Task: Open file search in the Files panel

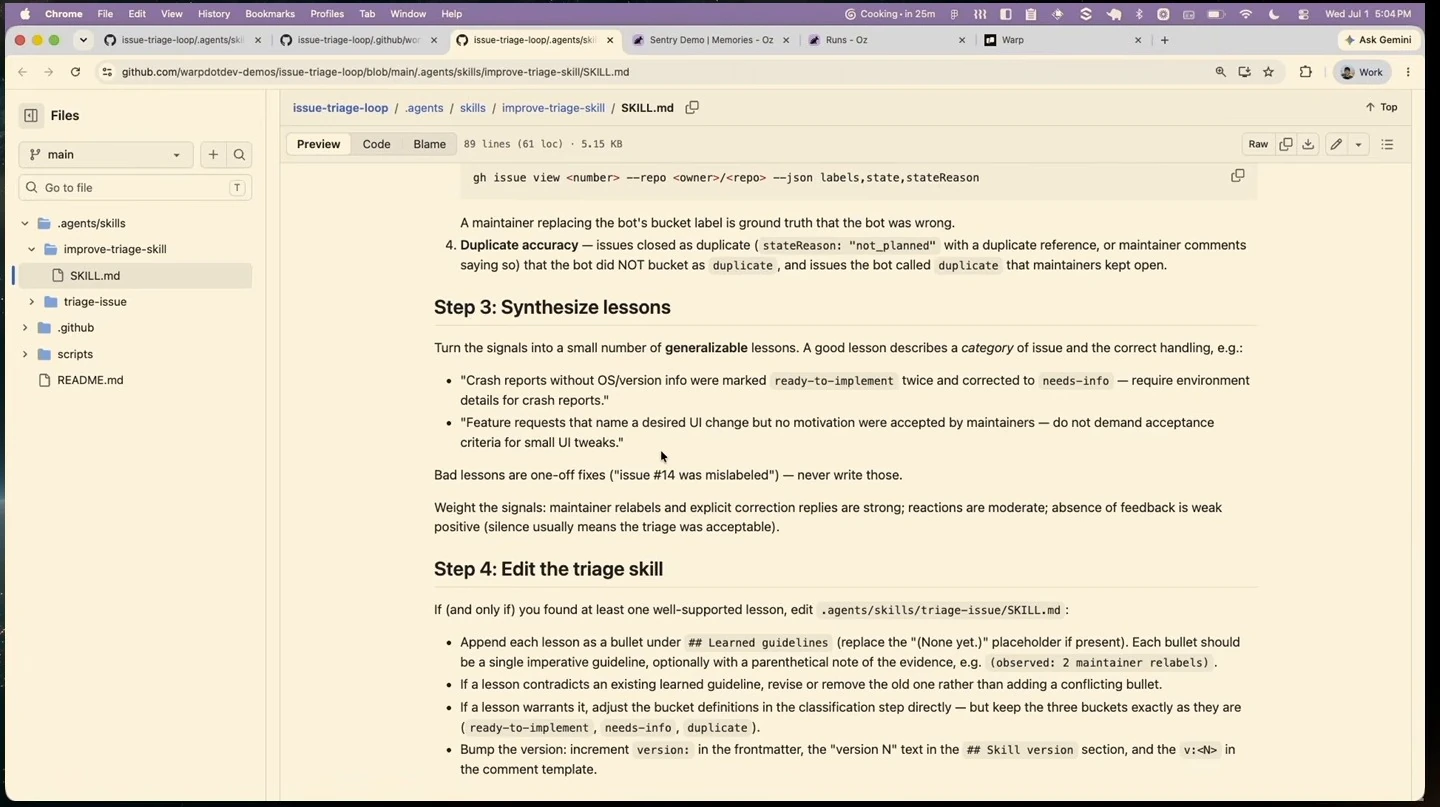Action: pos(239,154)
